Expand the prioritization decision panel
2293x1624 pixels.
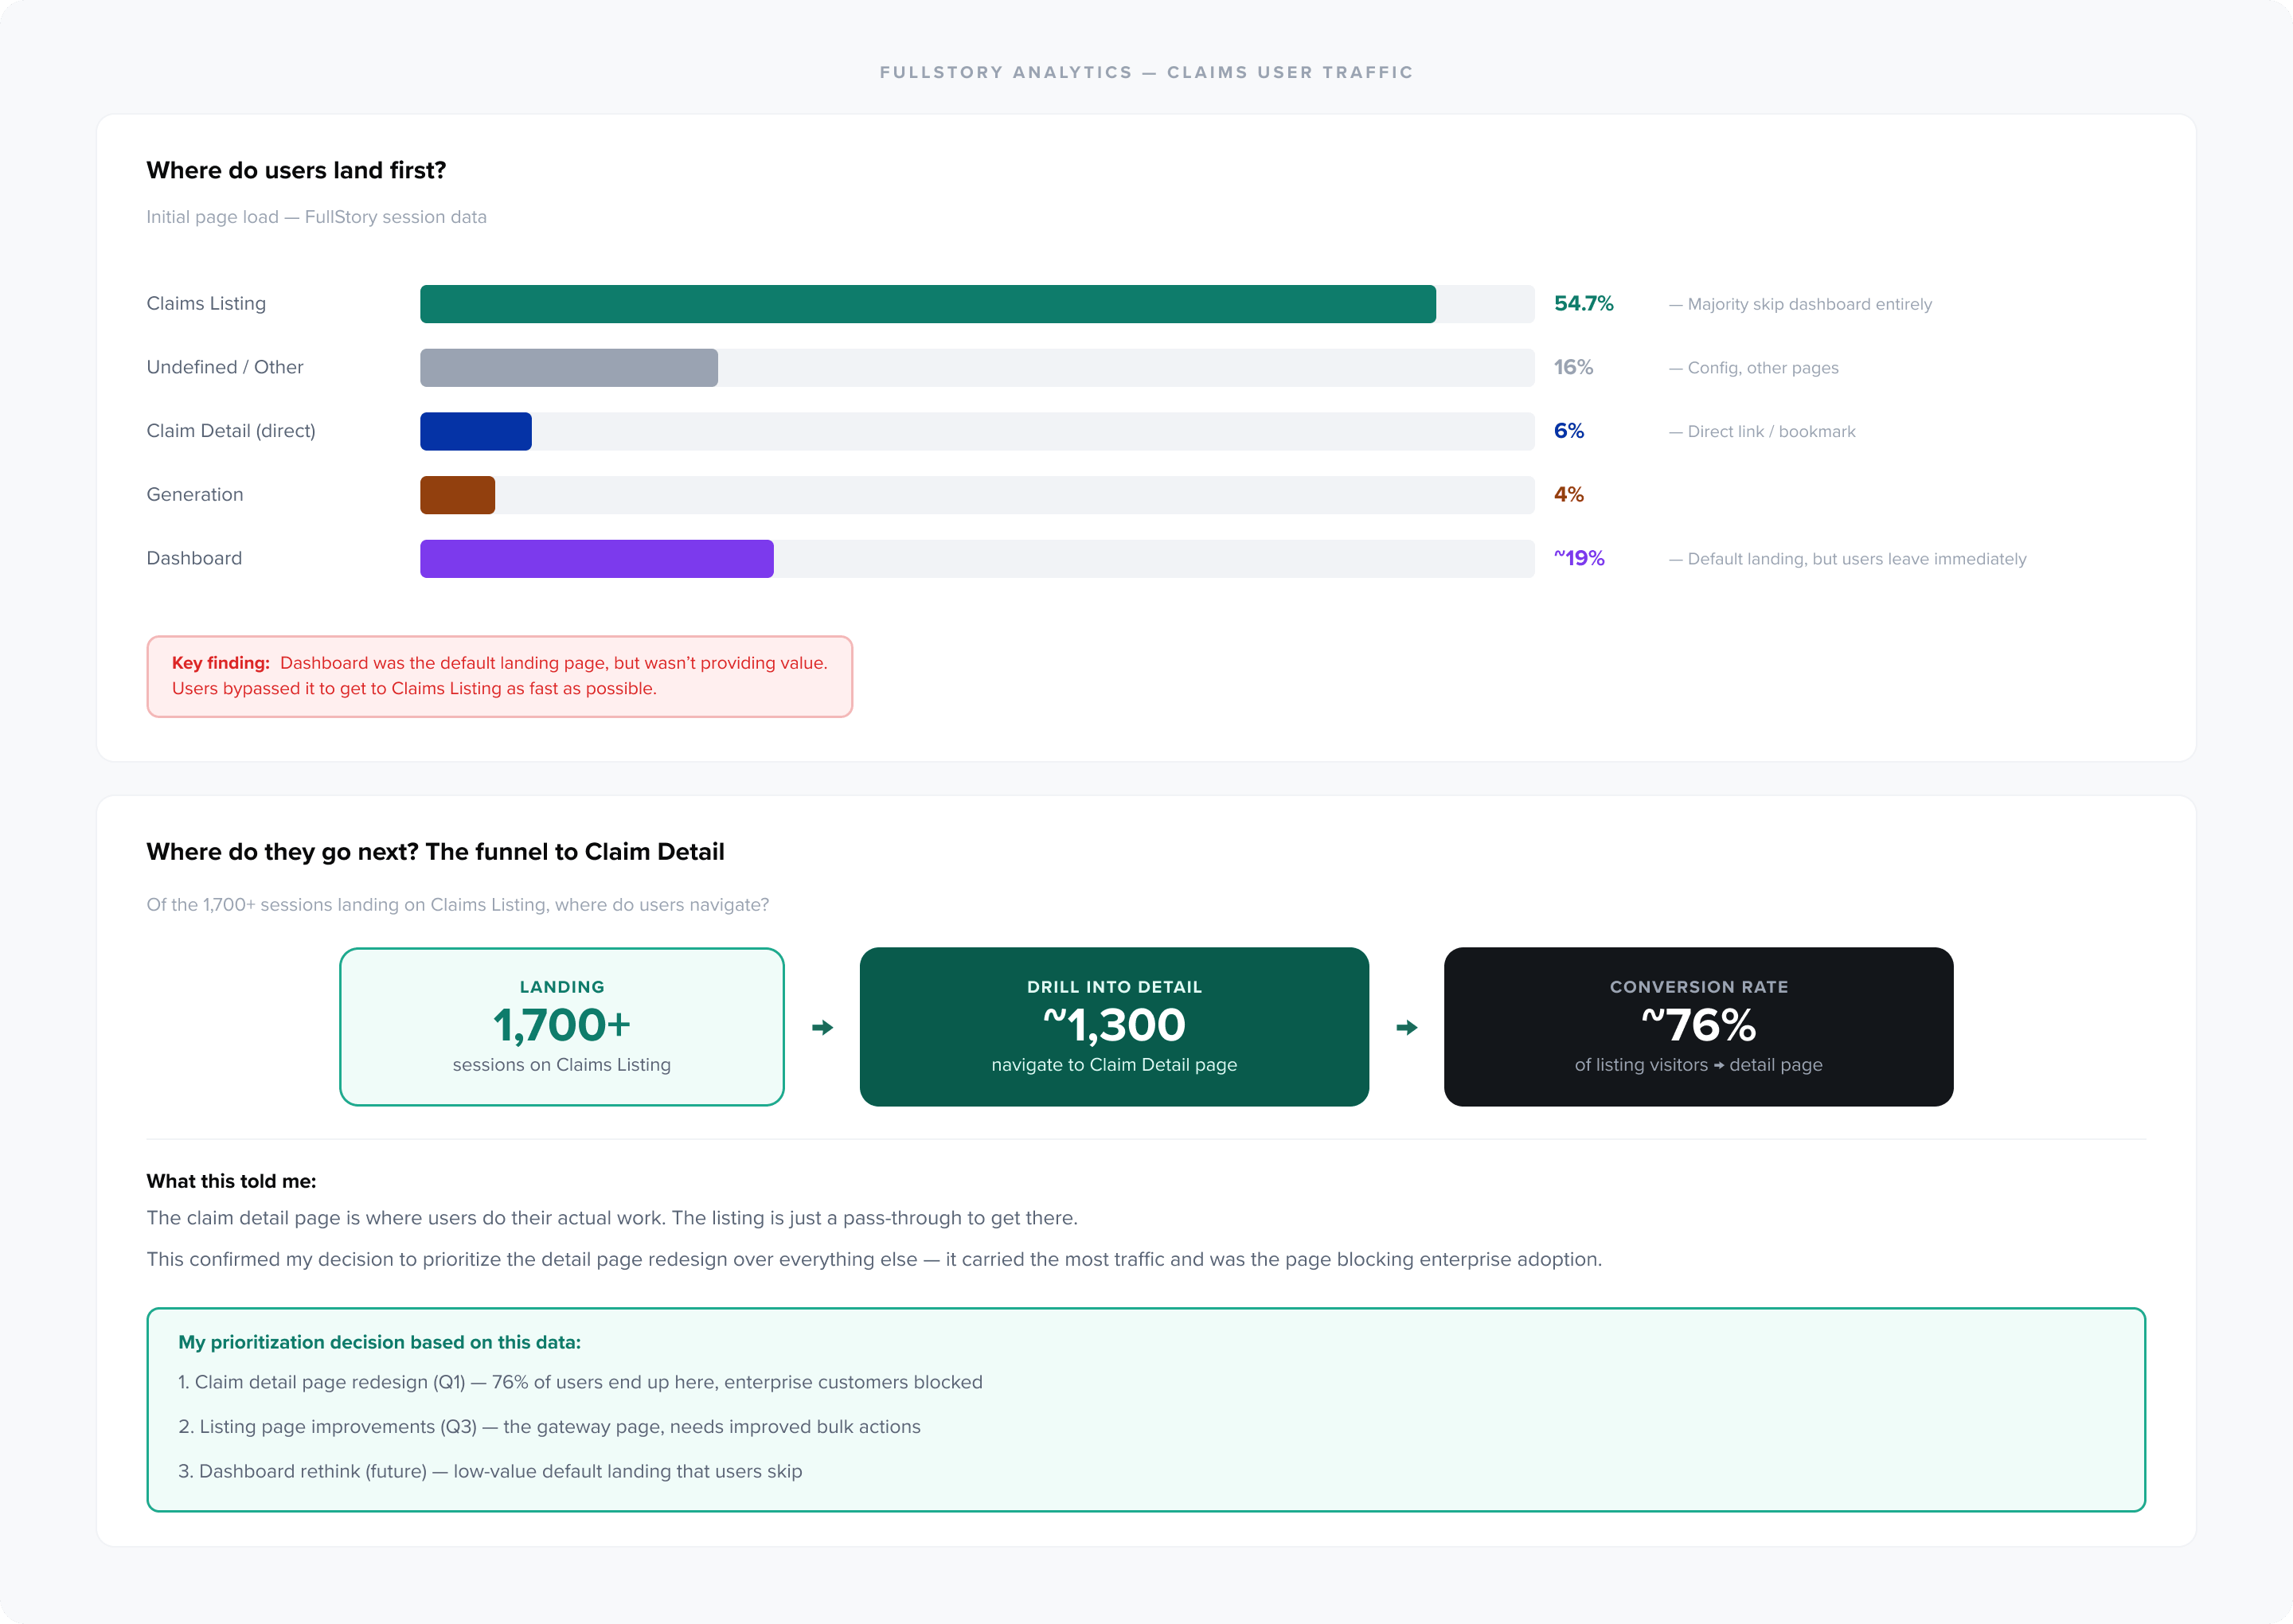pyautogui.click(x=1146, y=1410)
